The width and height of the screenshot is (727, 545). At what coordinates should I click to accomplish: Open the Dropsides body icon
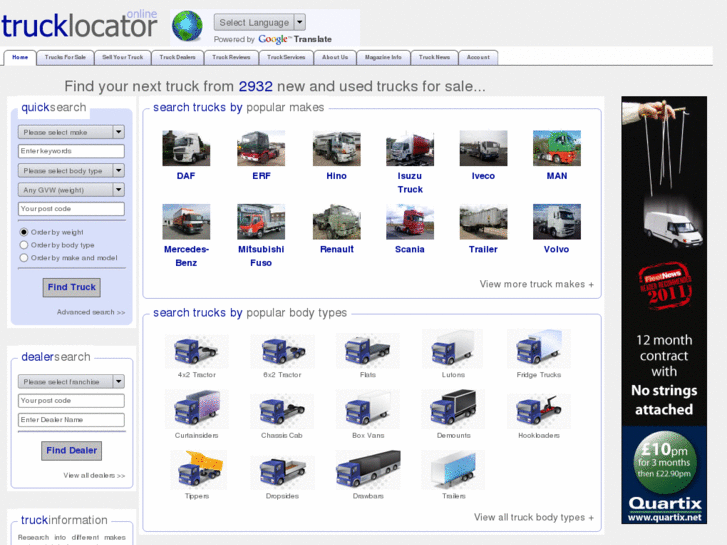(282, 473)
